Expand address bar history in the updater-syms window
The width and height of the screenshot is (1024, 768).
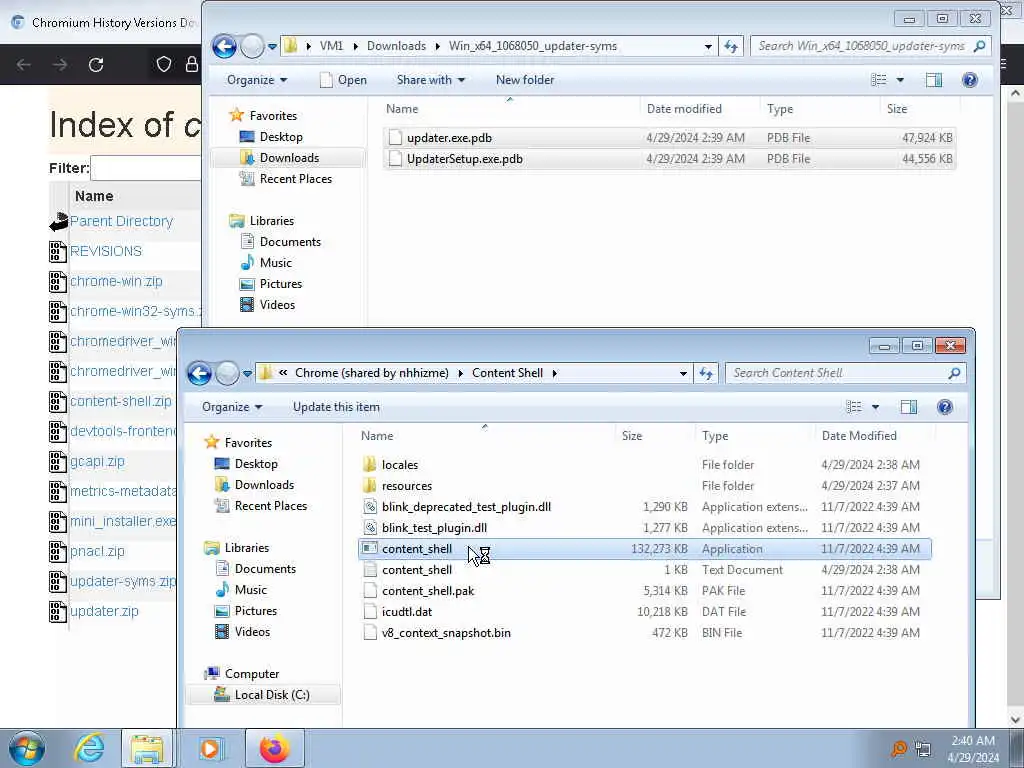coord(708,46)
